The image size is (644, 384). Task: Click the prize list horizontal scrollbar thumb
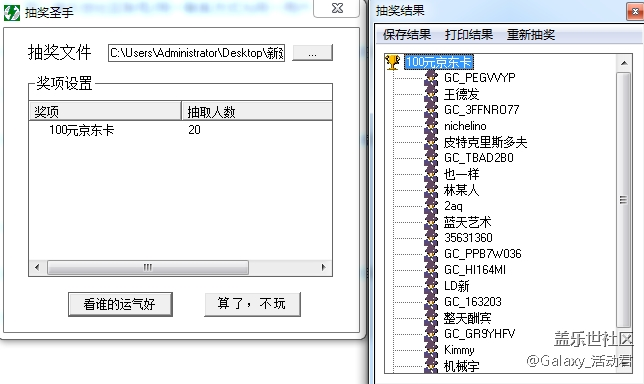tap(148, 267)
